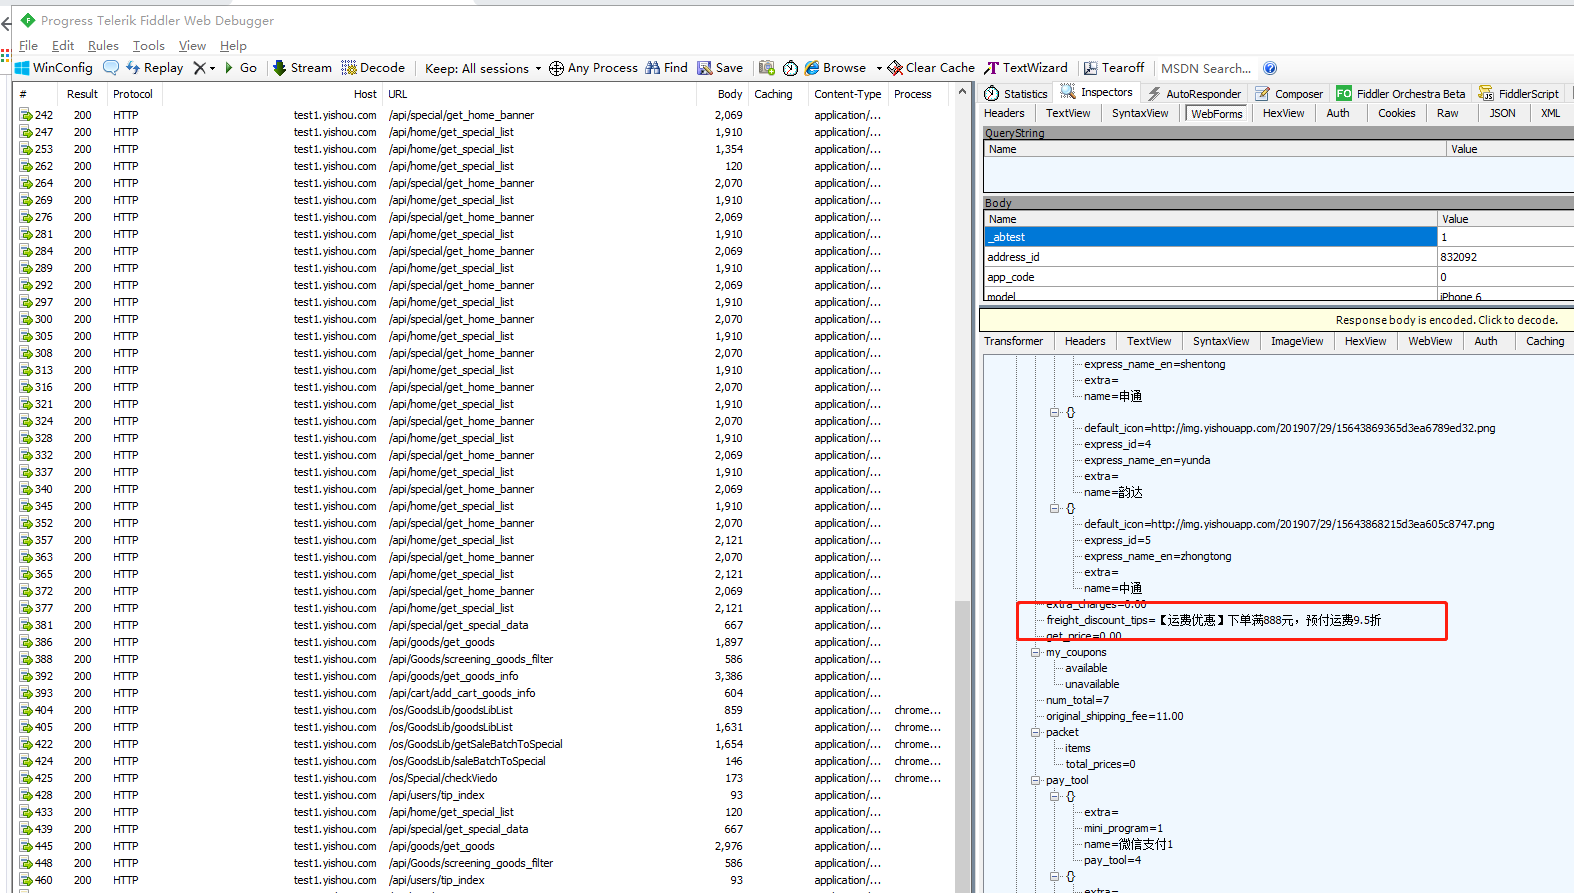Switch to request JSON tab
The width and height of the screenshot is (1574, 893).
pos(1502,113)
